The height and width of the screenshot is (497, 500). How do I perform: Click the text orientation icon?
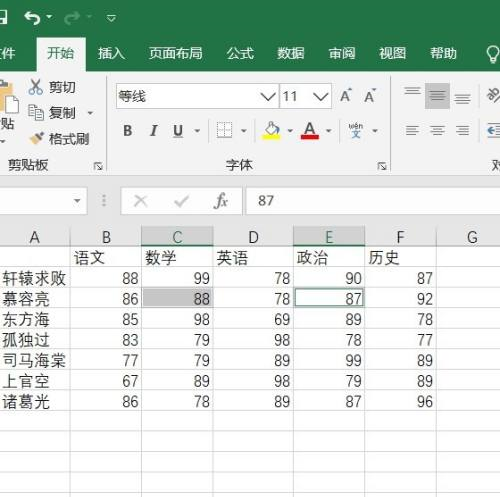pyautogui.click(x=493, y=95)
